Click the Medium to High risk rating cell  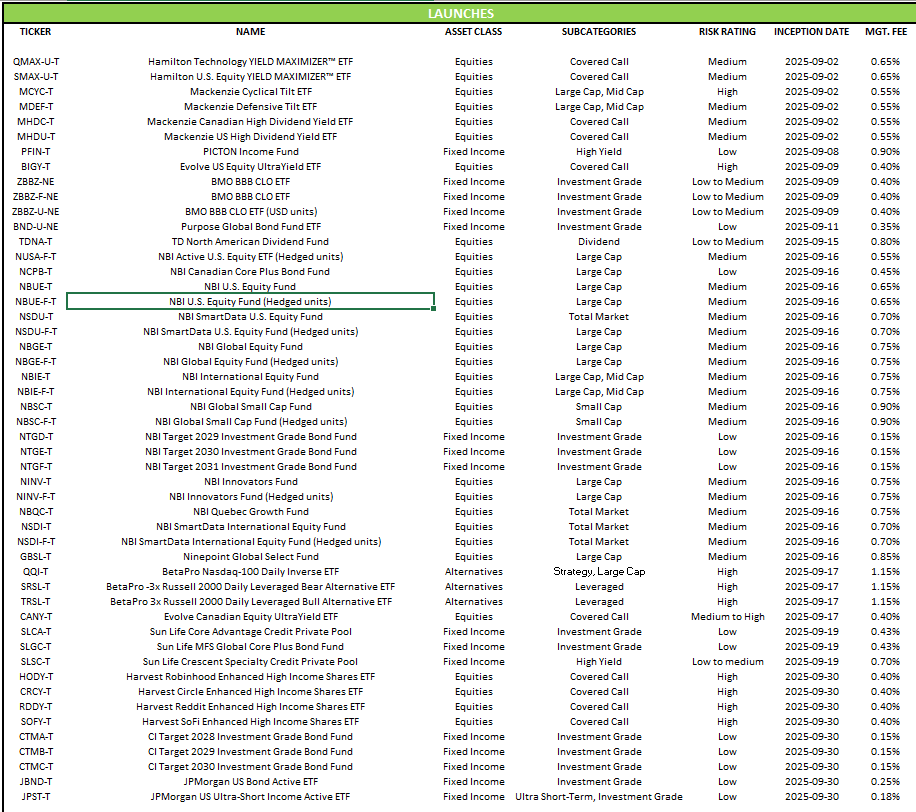(727, 617)
